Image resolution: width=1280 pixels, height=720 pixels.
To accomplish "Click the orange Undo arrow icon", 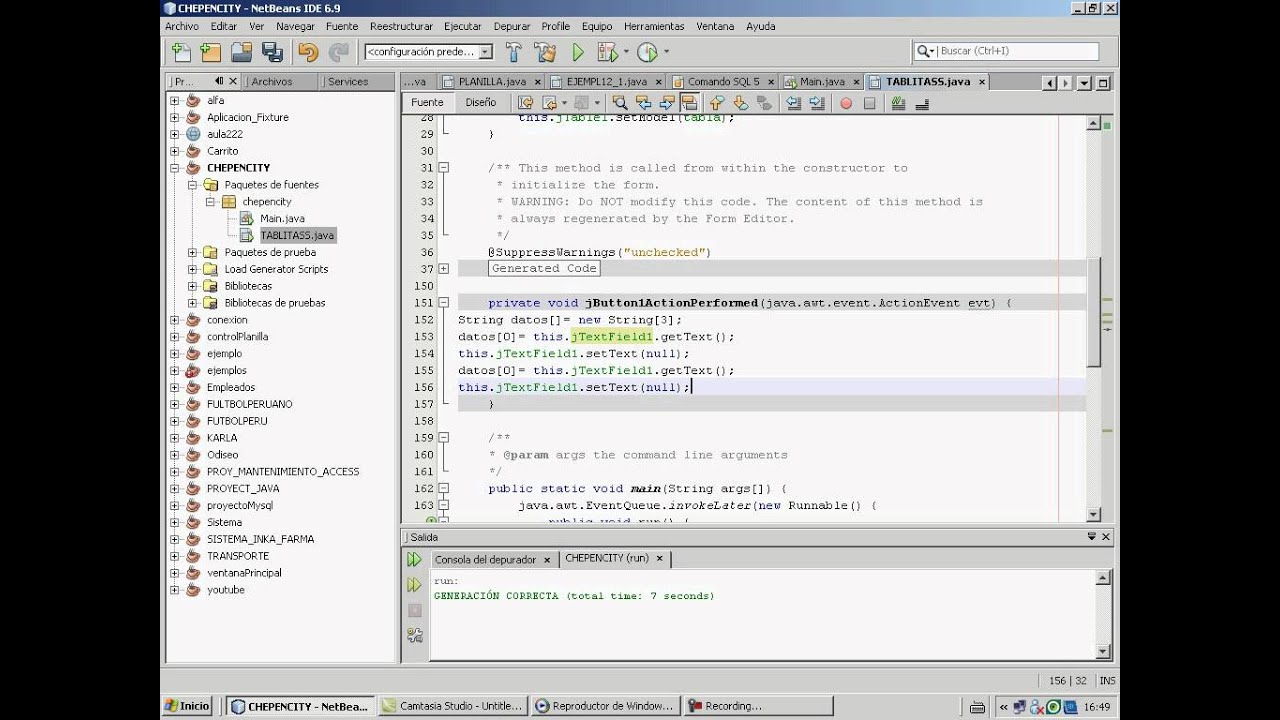I will click(308, 52).
